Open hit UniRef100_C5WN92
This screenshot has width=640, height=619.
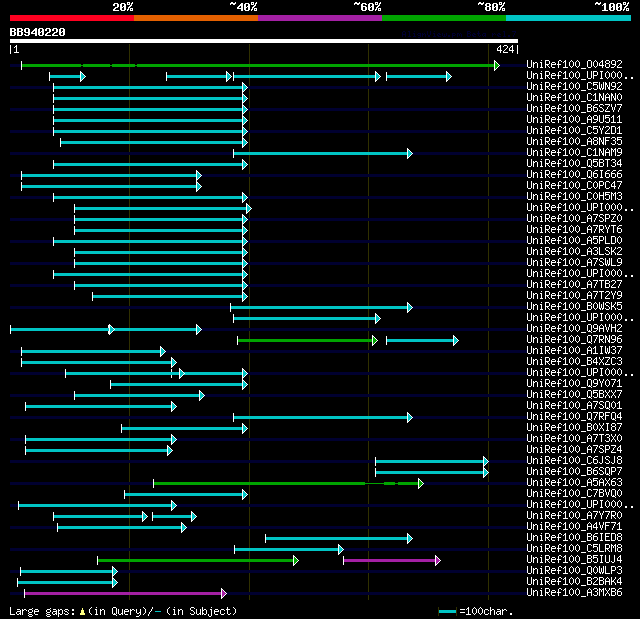[x=574, y=86]
